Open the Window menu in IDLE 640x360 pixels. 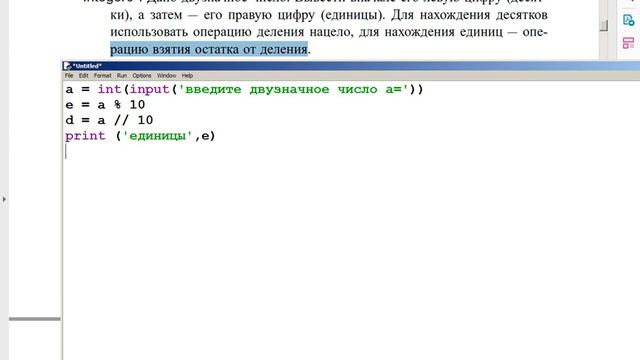167,76
